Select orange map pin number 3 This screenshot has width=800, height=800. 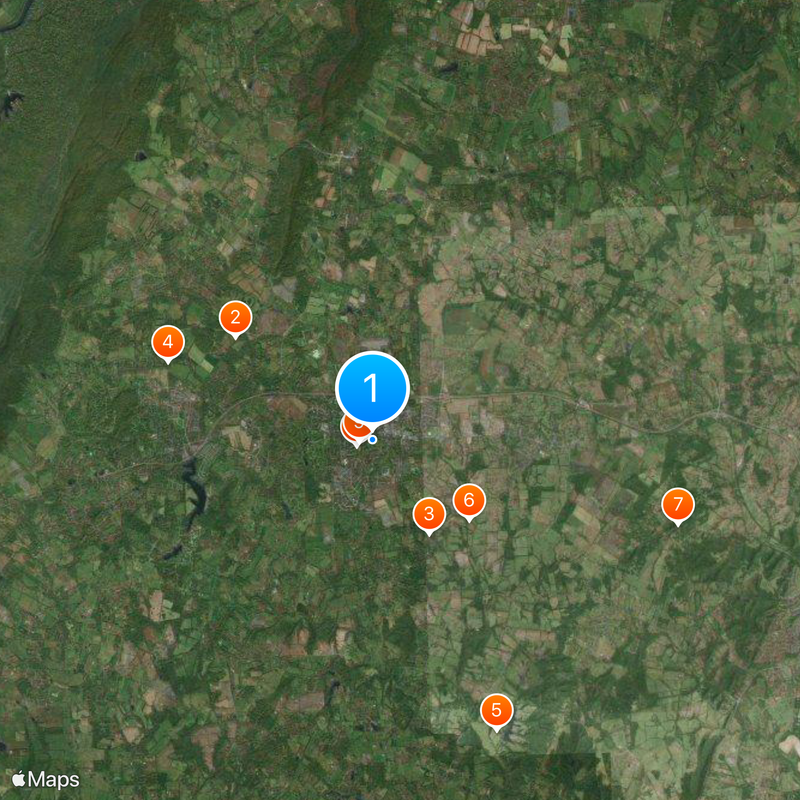429,514
